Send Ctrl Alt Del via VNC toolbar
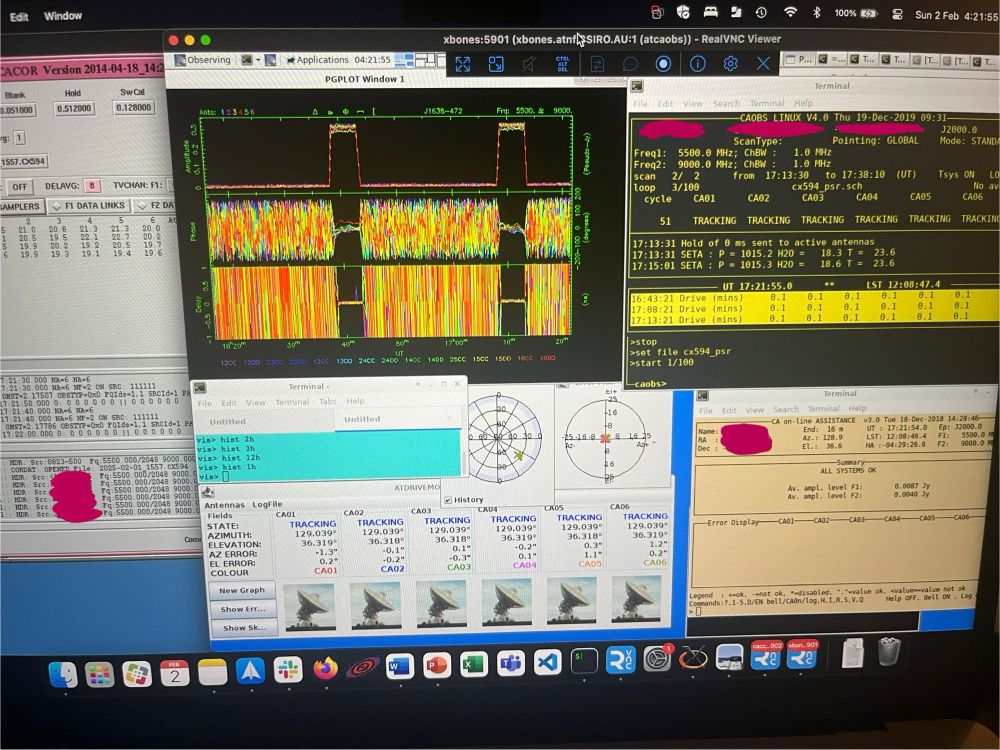Screen dimensions: 1000x750 coord(562,64)
